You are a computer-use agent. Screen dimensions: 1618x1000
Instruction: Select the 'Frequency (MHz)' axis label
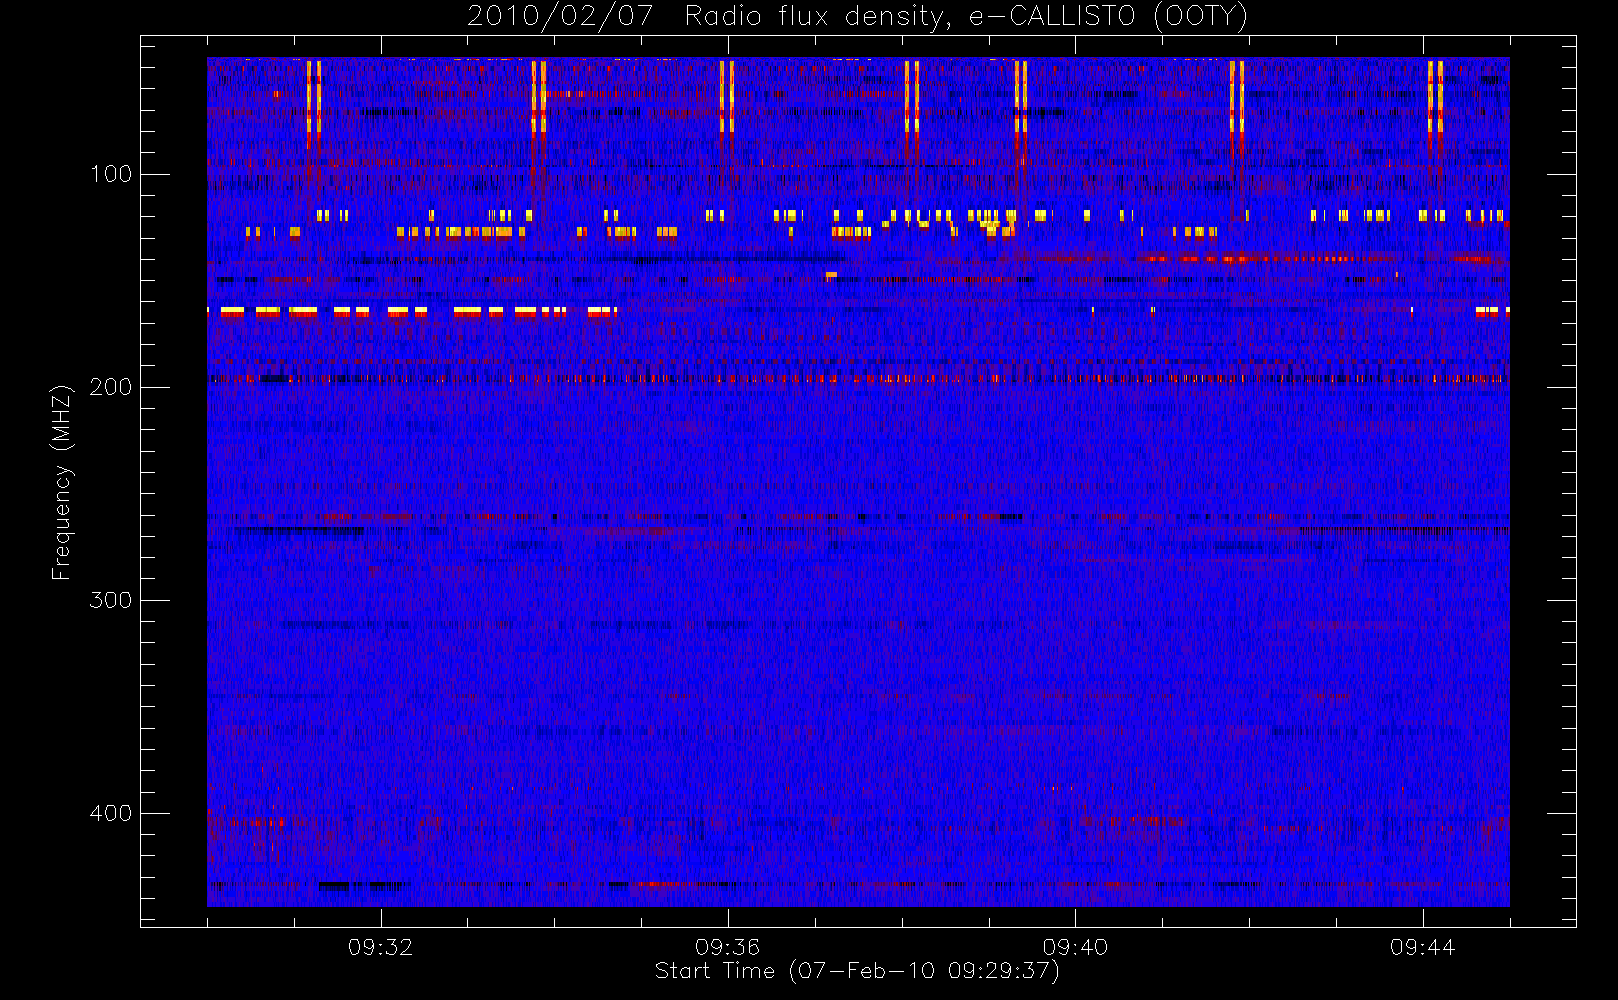point(62,482)
